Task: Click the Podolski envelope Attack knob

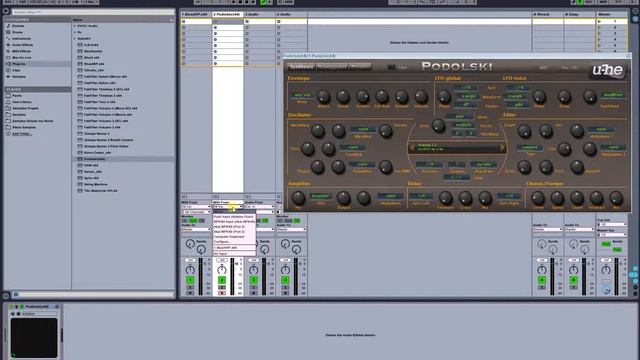Action: 324,97
